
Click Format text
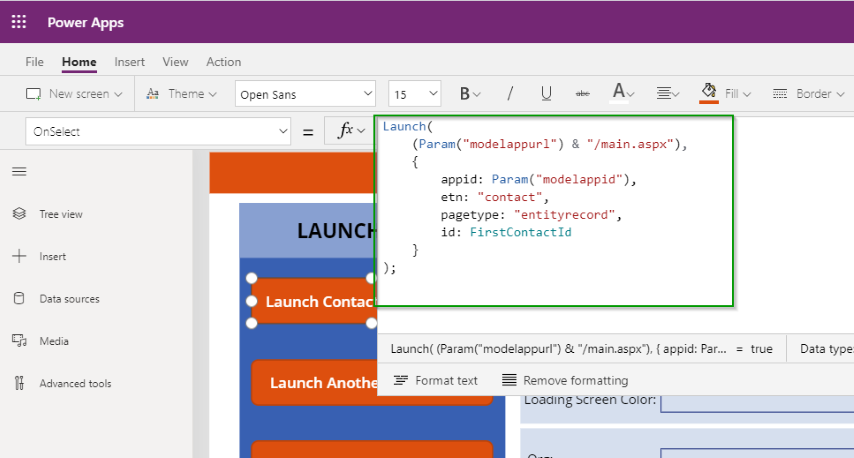coord(435,380)
